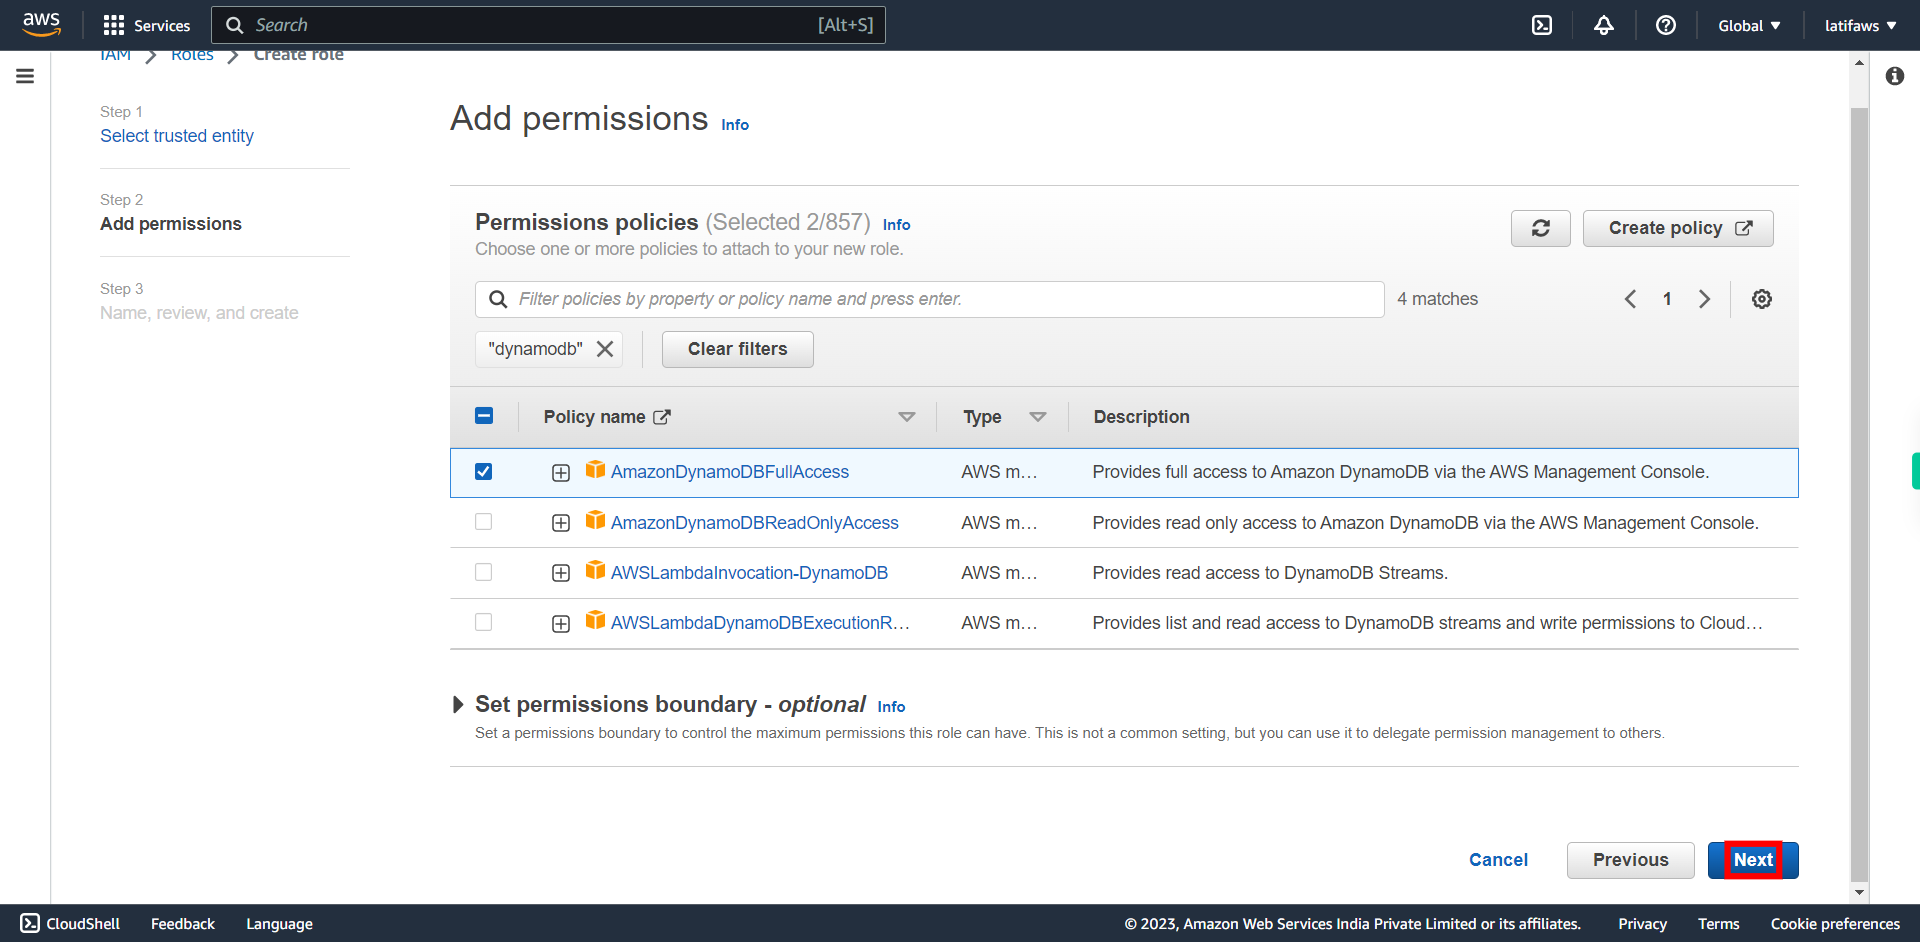Image resolution: width=1920 pixels, height=942 pixels.
Task: Click the AmazonDynamoDBFullAccess policy cube icon
Action: pos(595,470)
